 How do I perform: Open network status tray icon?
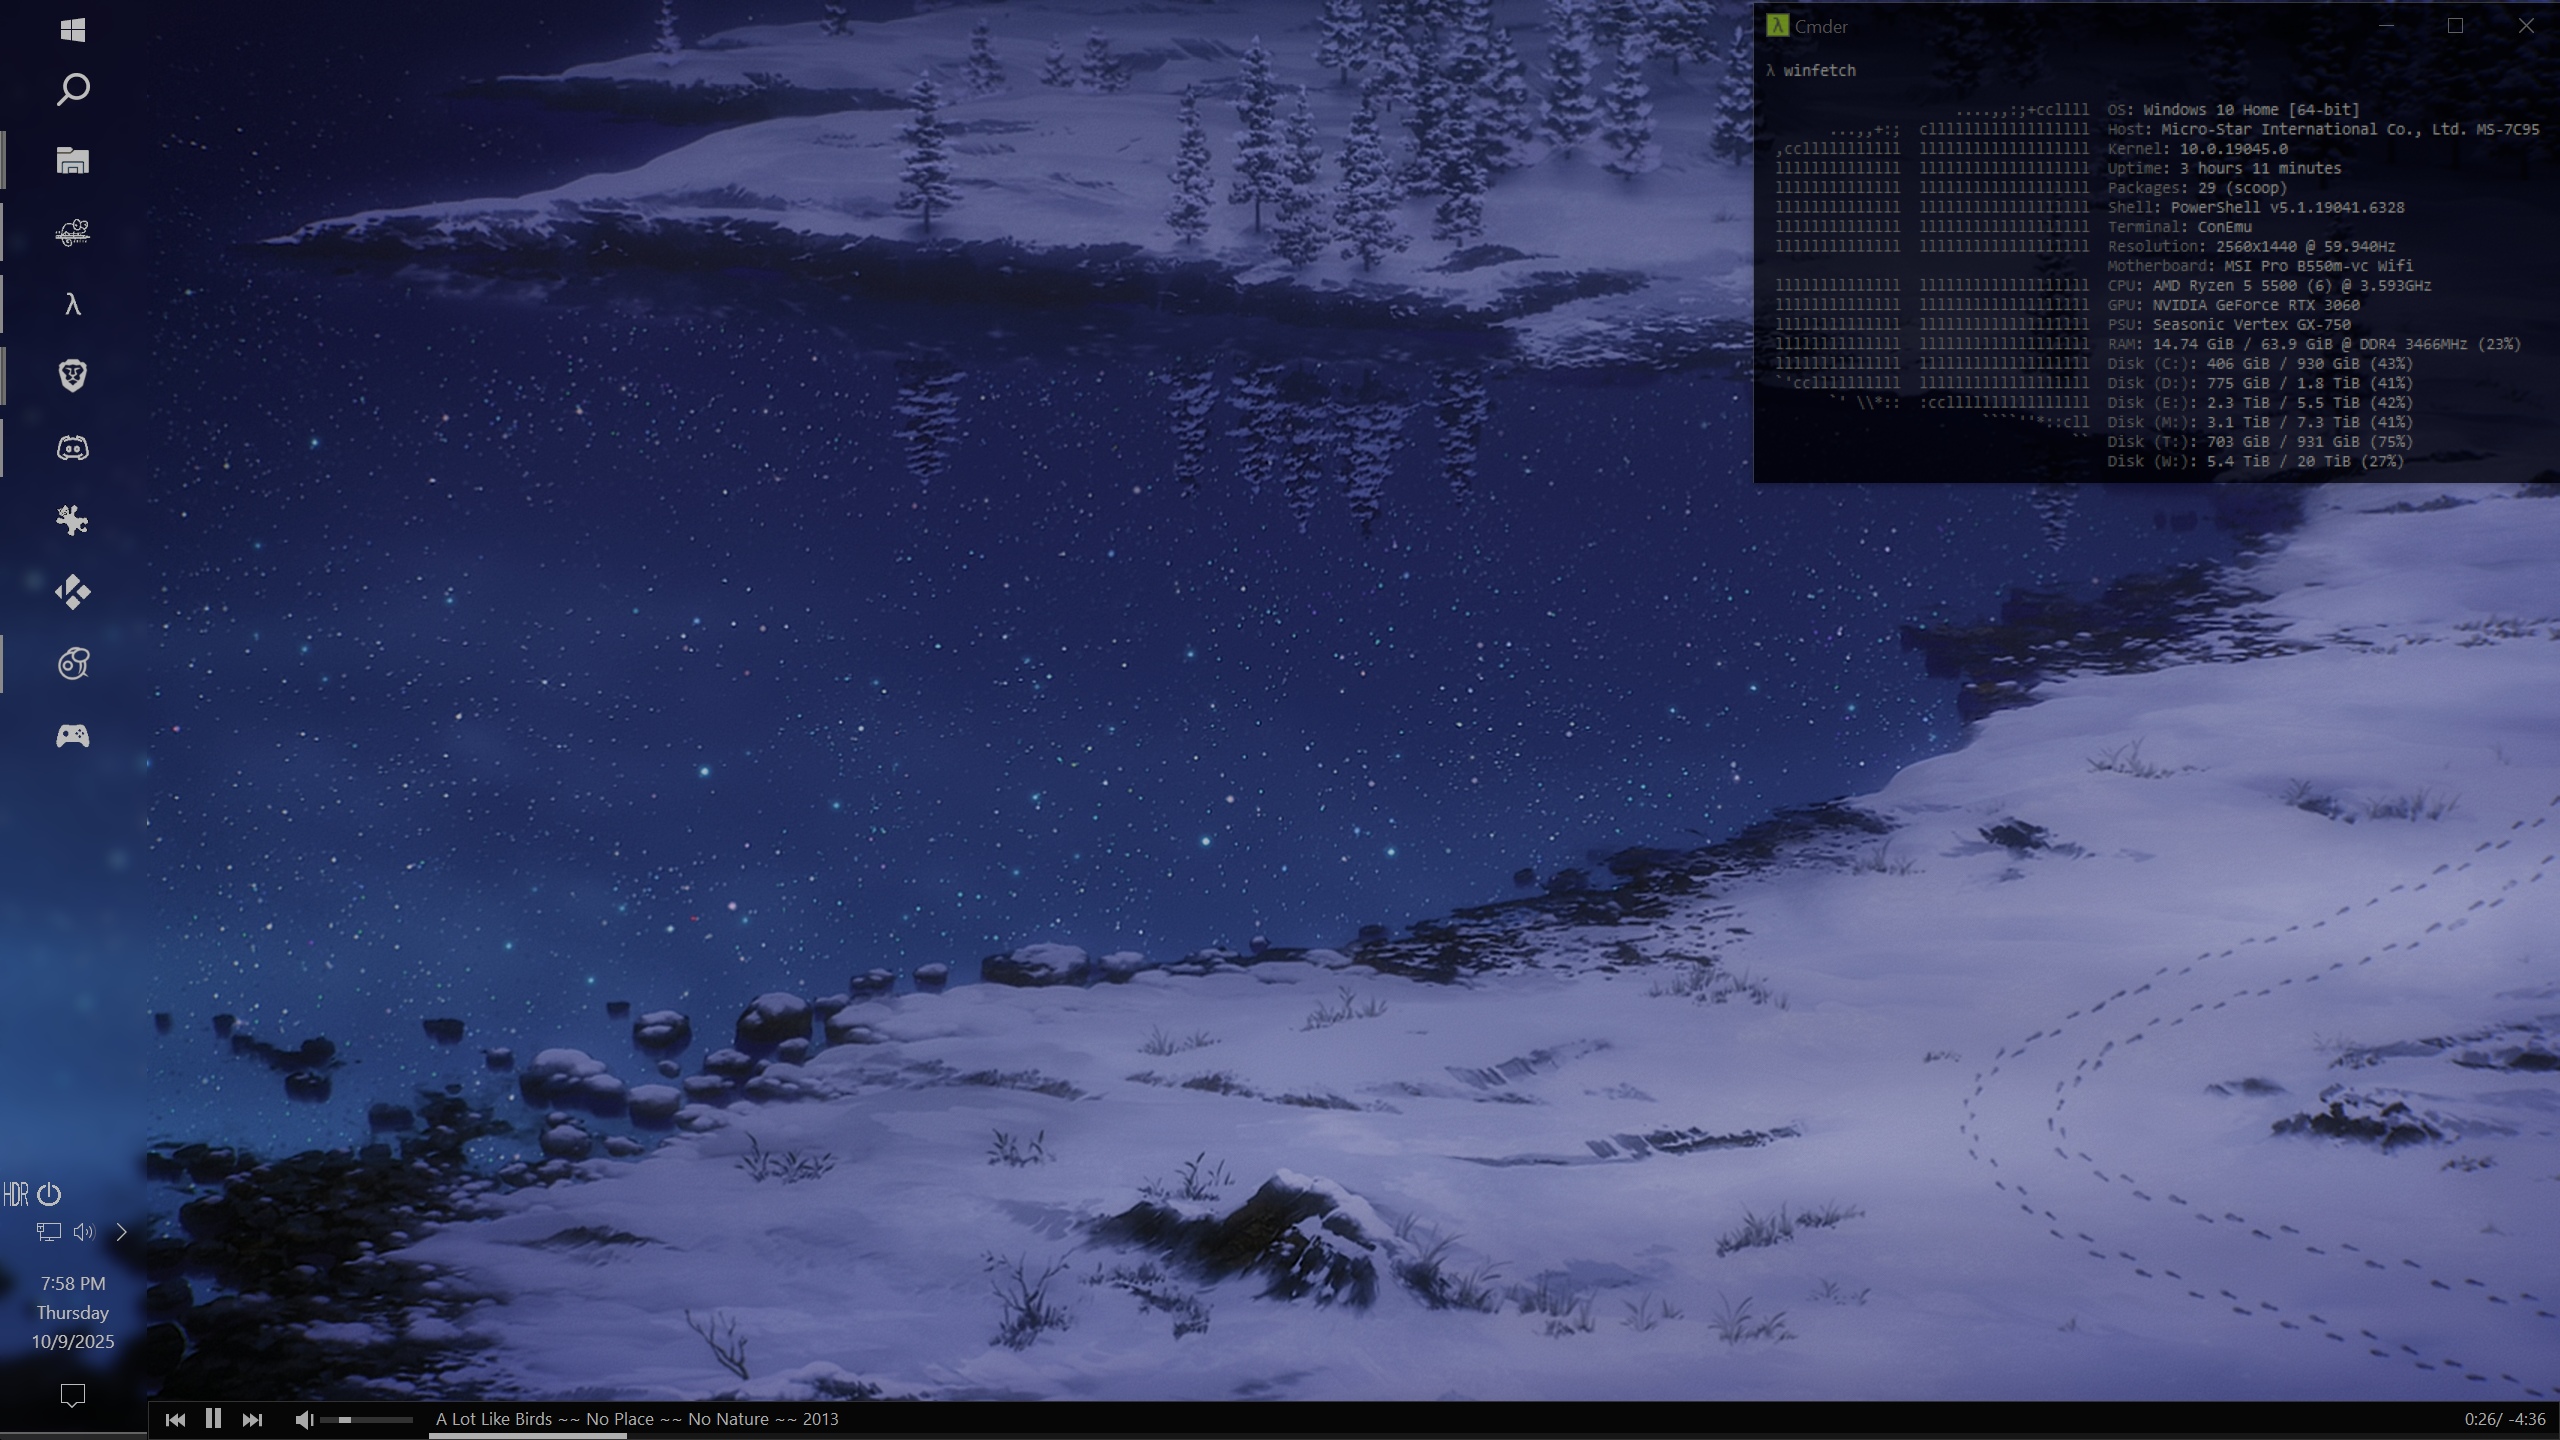tap(49, 1232)
